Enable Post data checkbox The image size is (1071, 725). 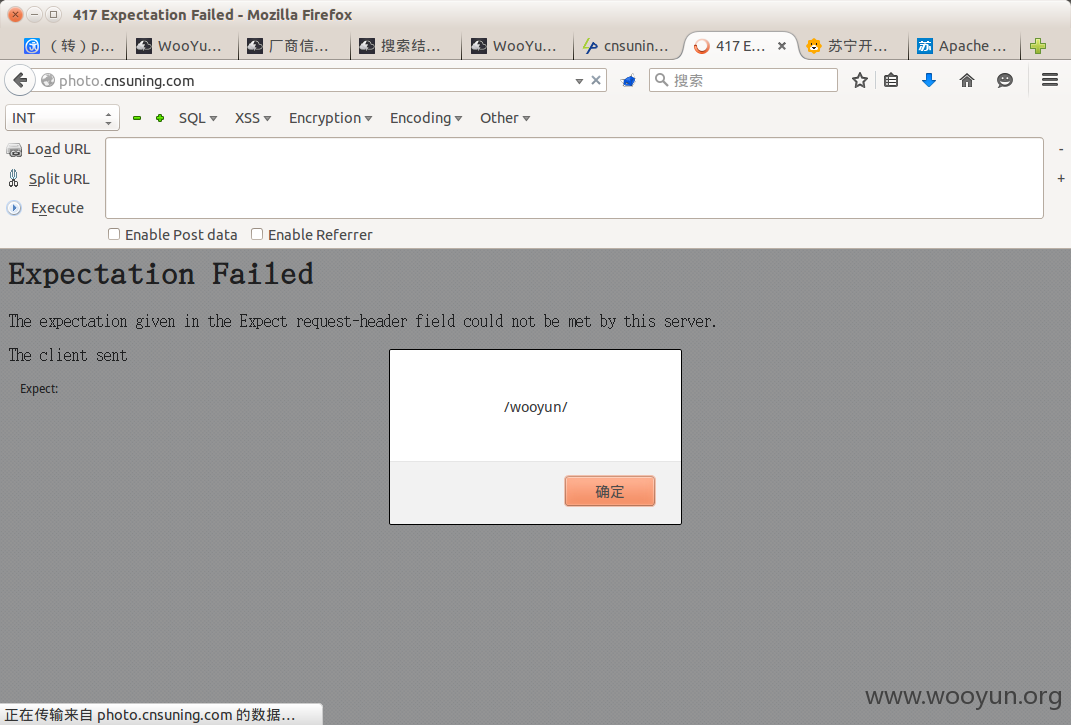[x=114, y=234]
